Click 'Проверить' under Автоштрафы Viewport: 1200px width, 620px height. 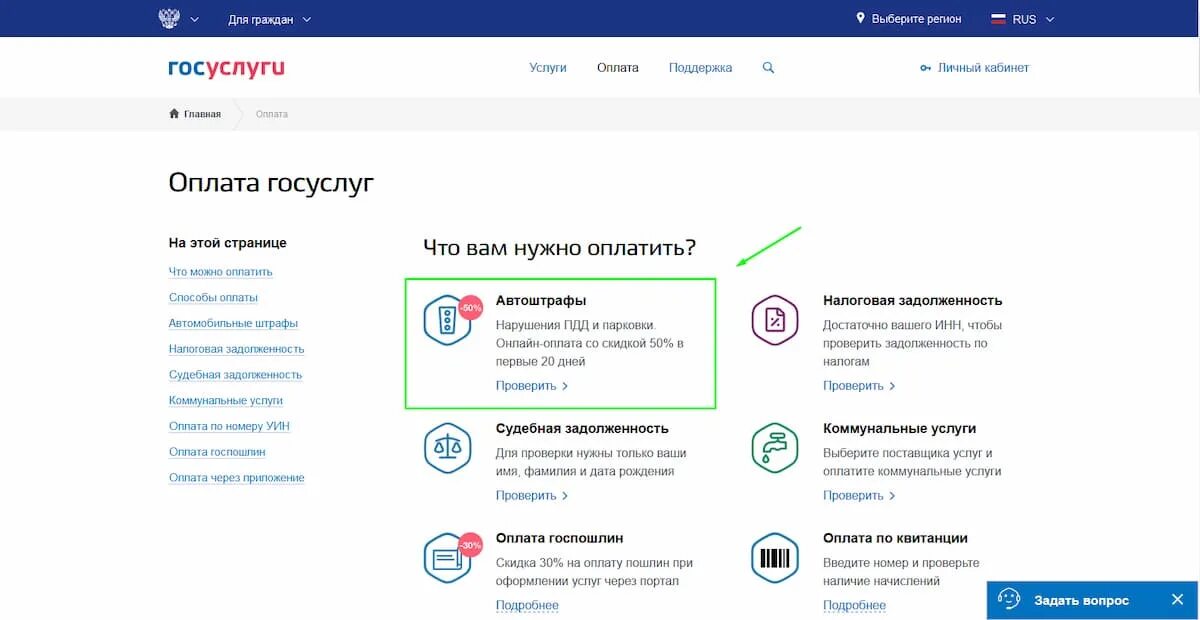coord(532,386)
